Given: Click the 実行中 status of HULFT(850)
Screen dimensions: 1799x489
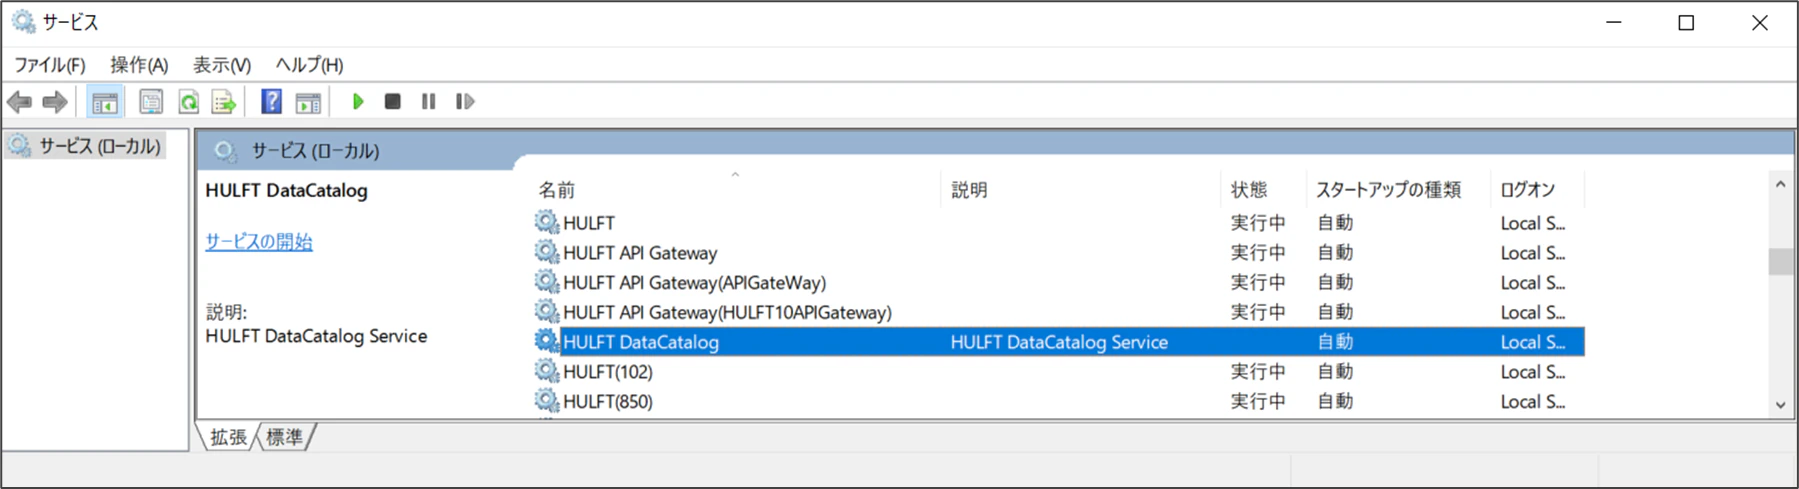Looking at the screenshot, I should pyautogui.click(x=1258, y=402).
